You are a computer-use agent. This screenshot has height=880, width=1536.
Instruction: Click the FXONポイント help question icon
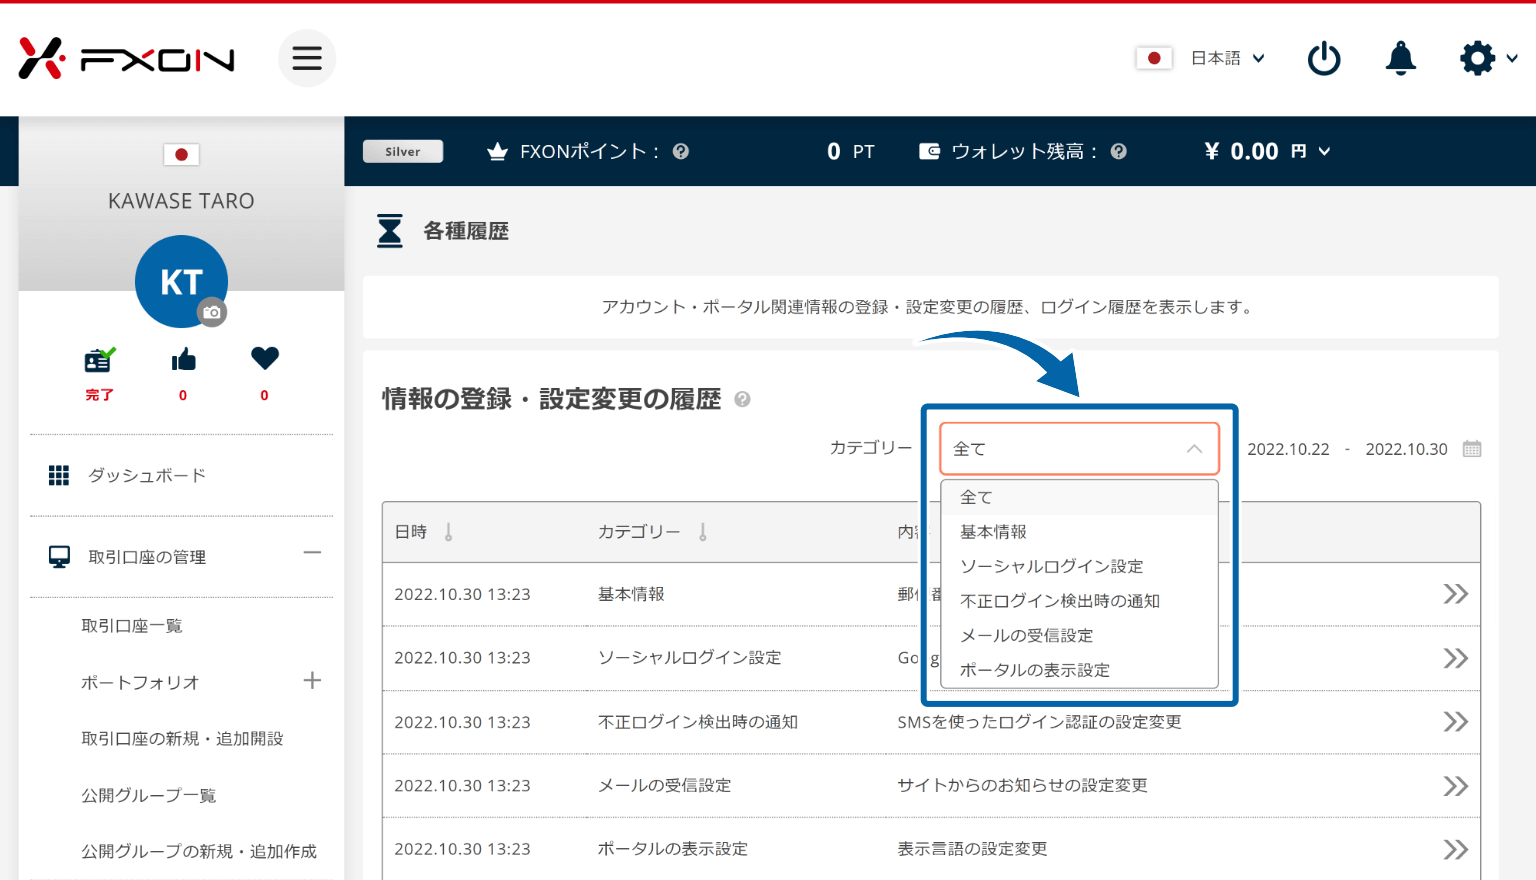point(681,151)
